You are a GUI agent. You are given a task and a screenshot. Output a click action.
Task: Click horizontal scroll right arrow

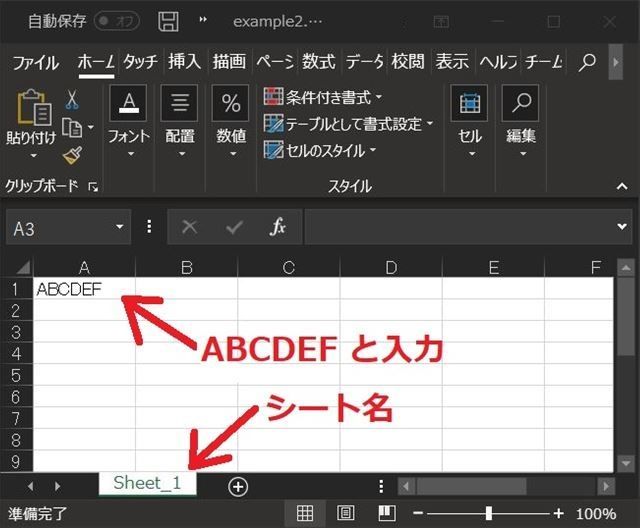click(606, 486)
